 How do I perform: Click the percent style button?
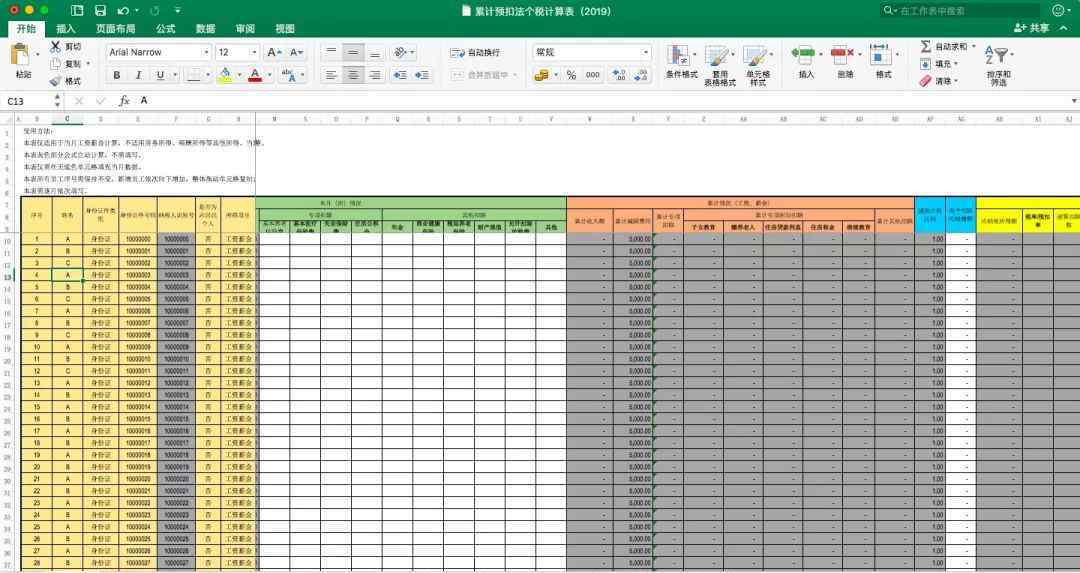(571, 75)
